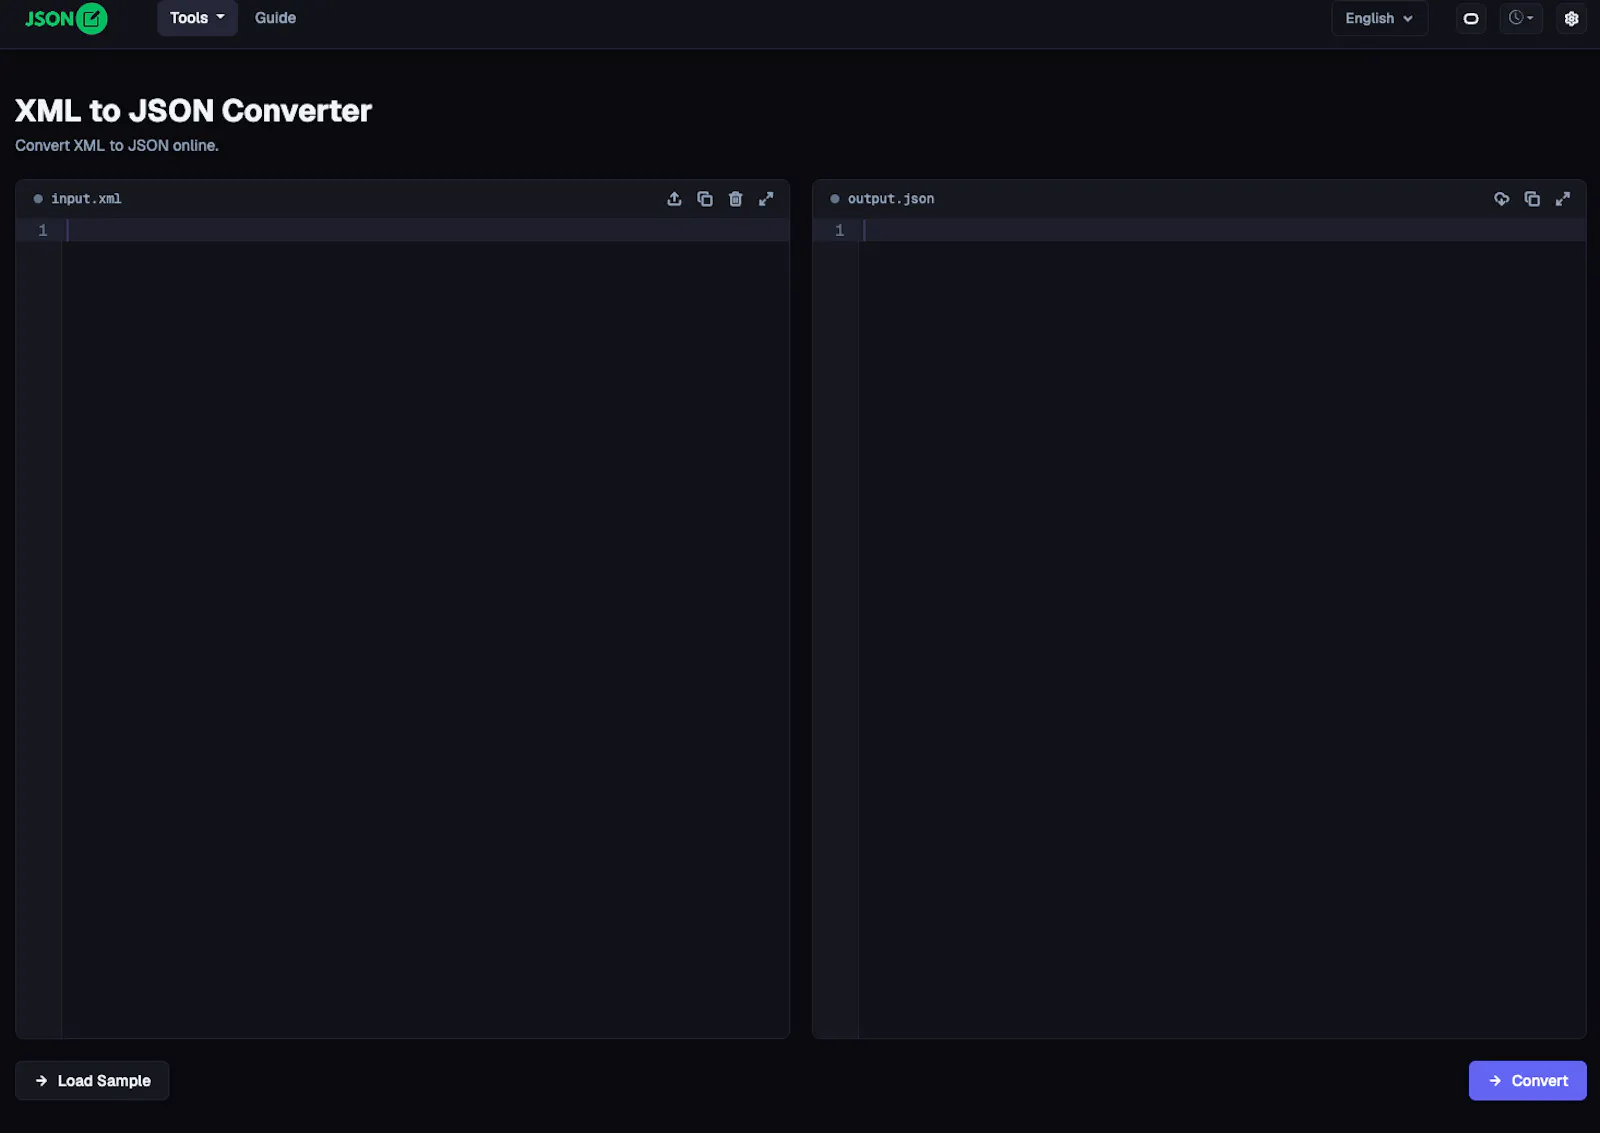Screen dimensions: 1600x1133
Task: Click the XML to JSON Converter heading
Action: coord(193,110)
